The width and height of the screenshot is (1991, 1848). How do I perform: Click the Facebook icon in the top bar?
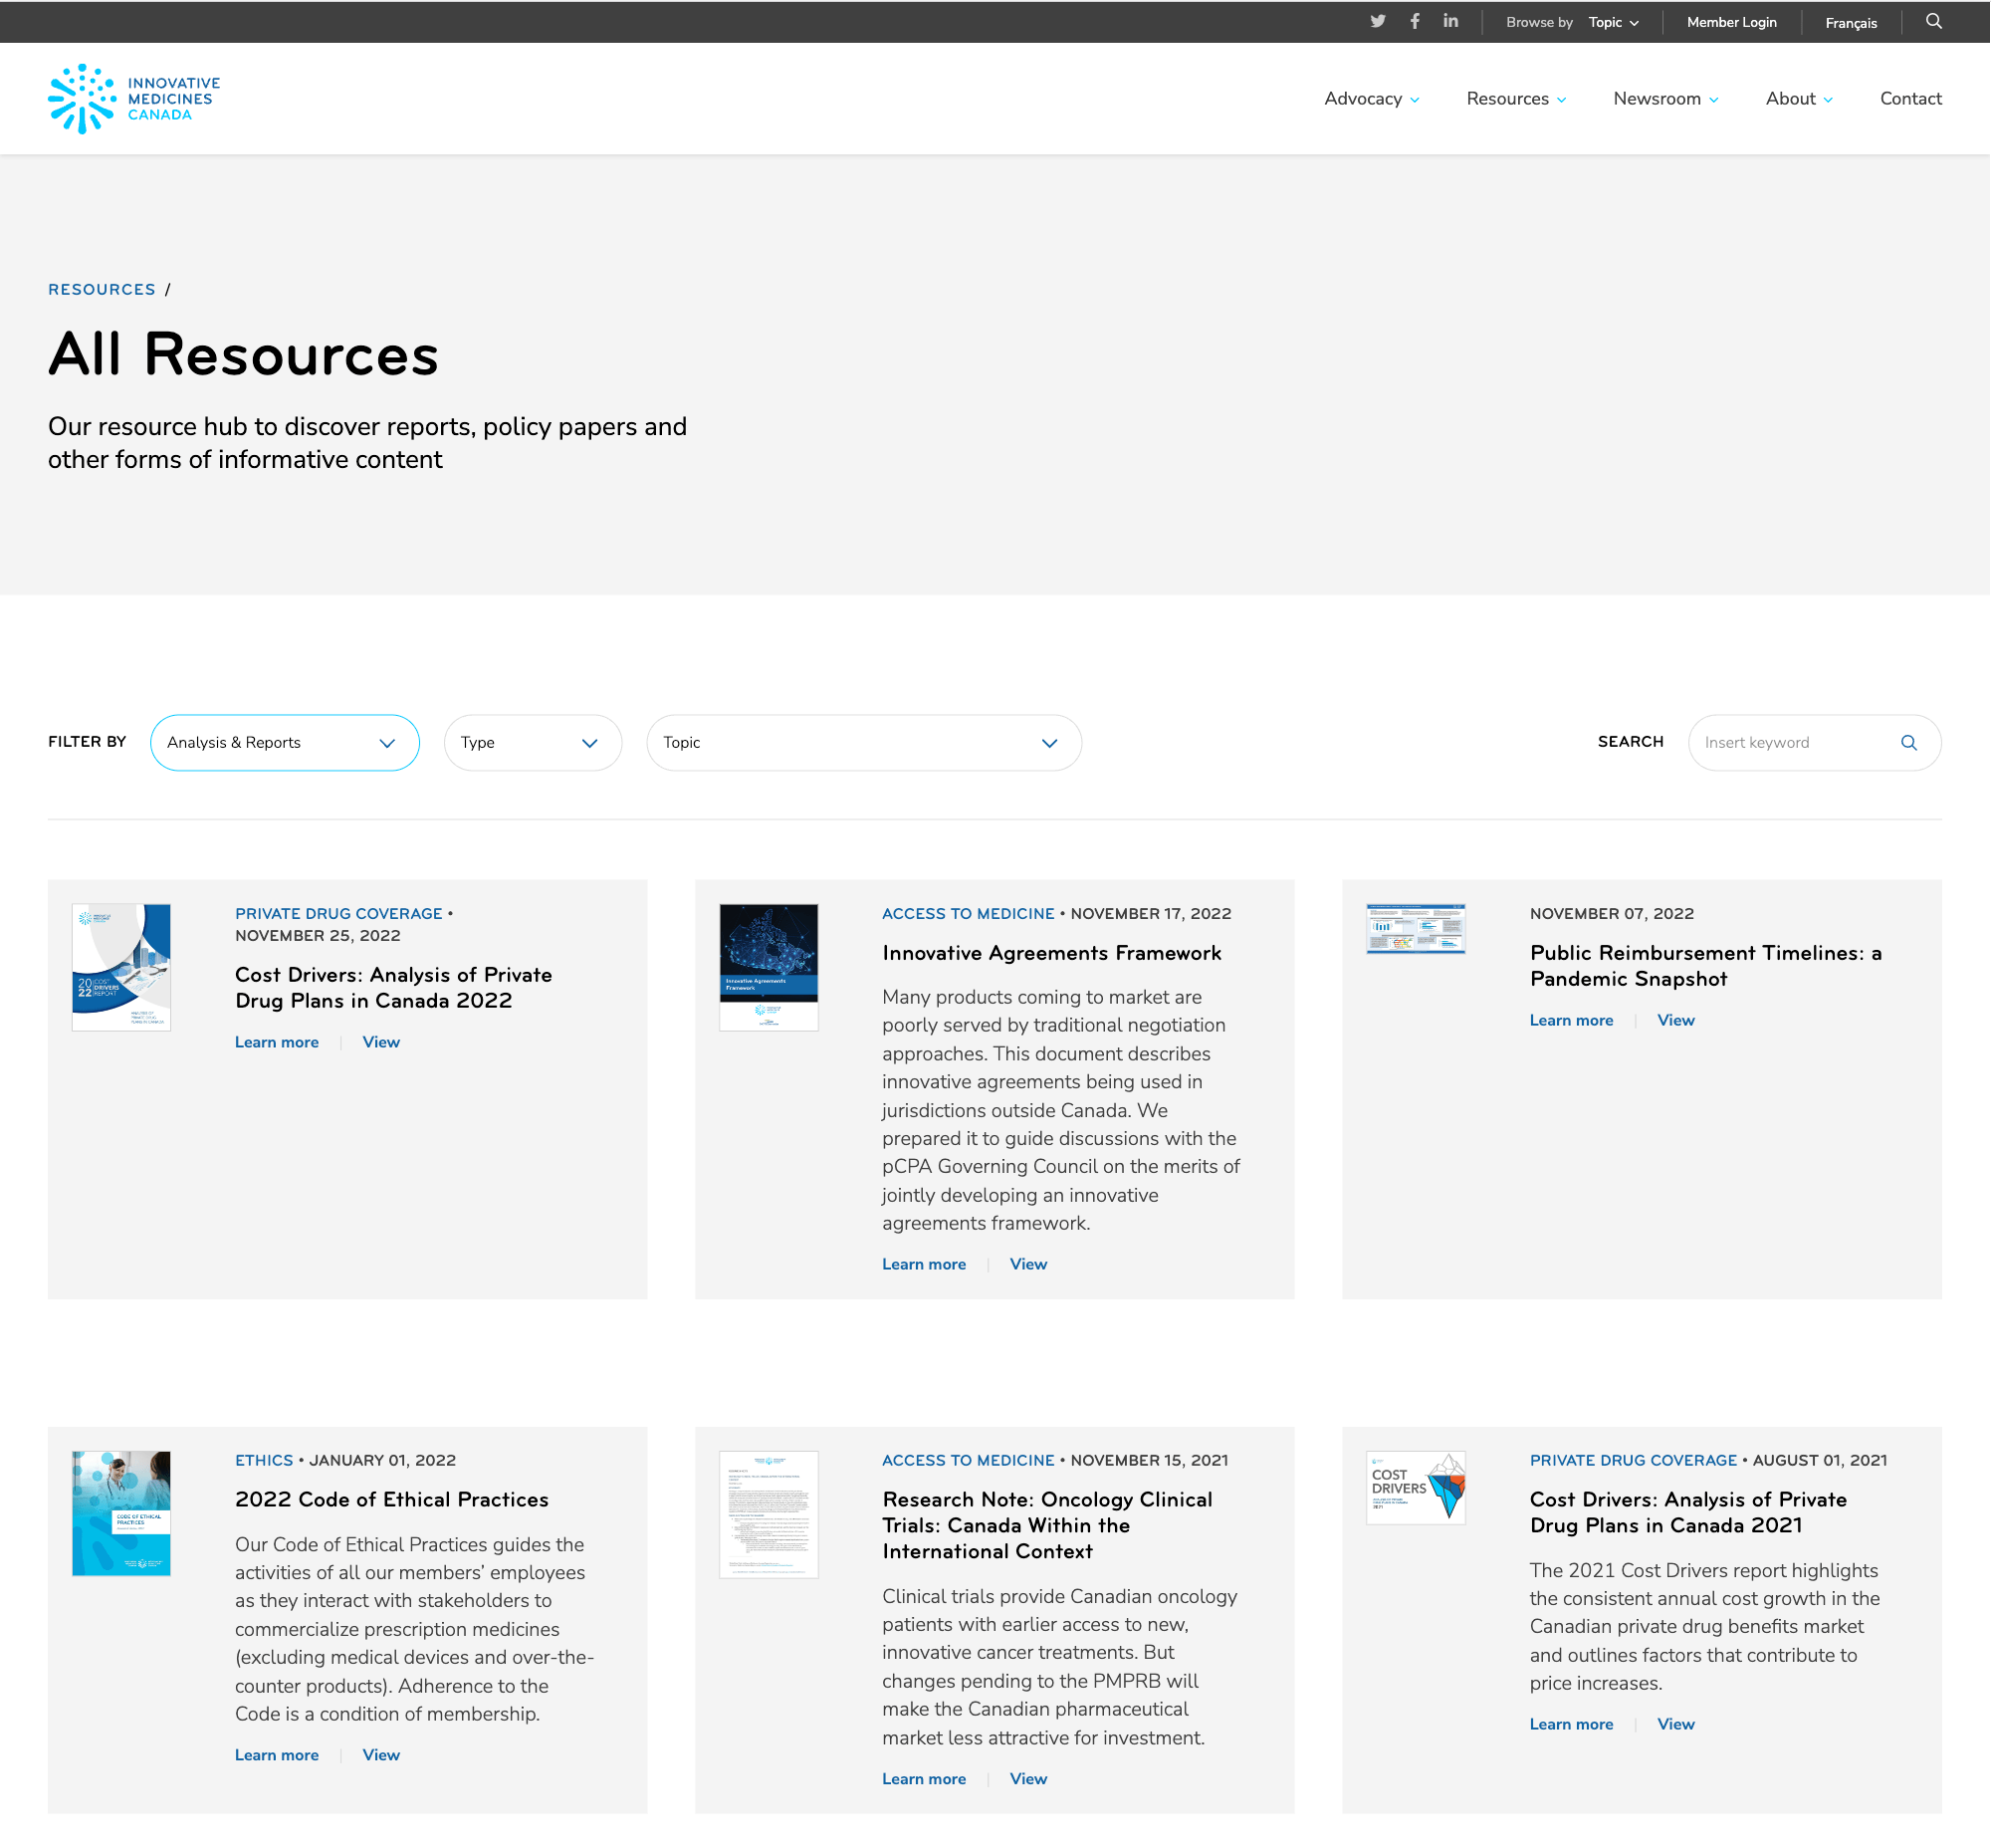pyautogui.click(x=1417, y=23)
